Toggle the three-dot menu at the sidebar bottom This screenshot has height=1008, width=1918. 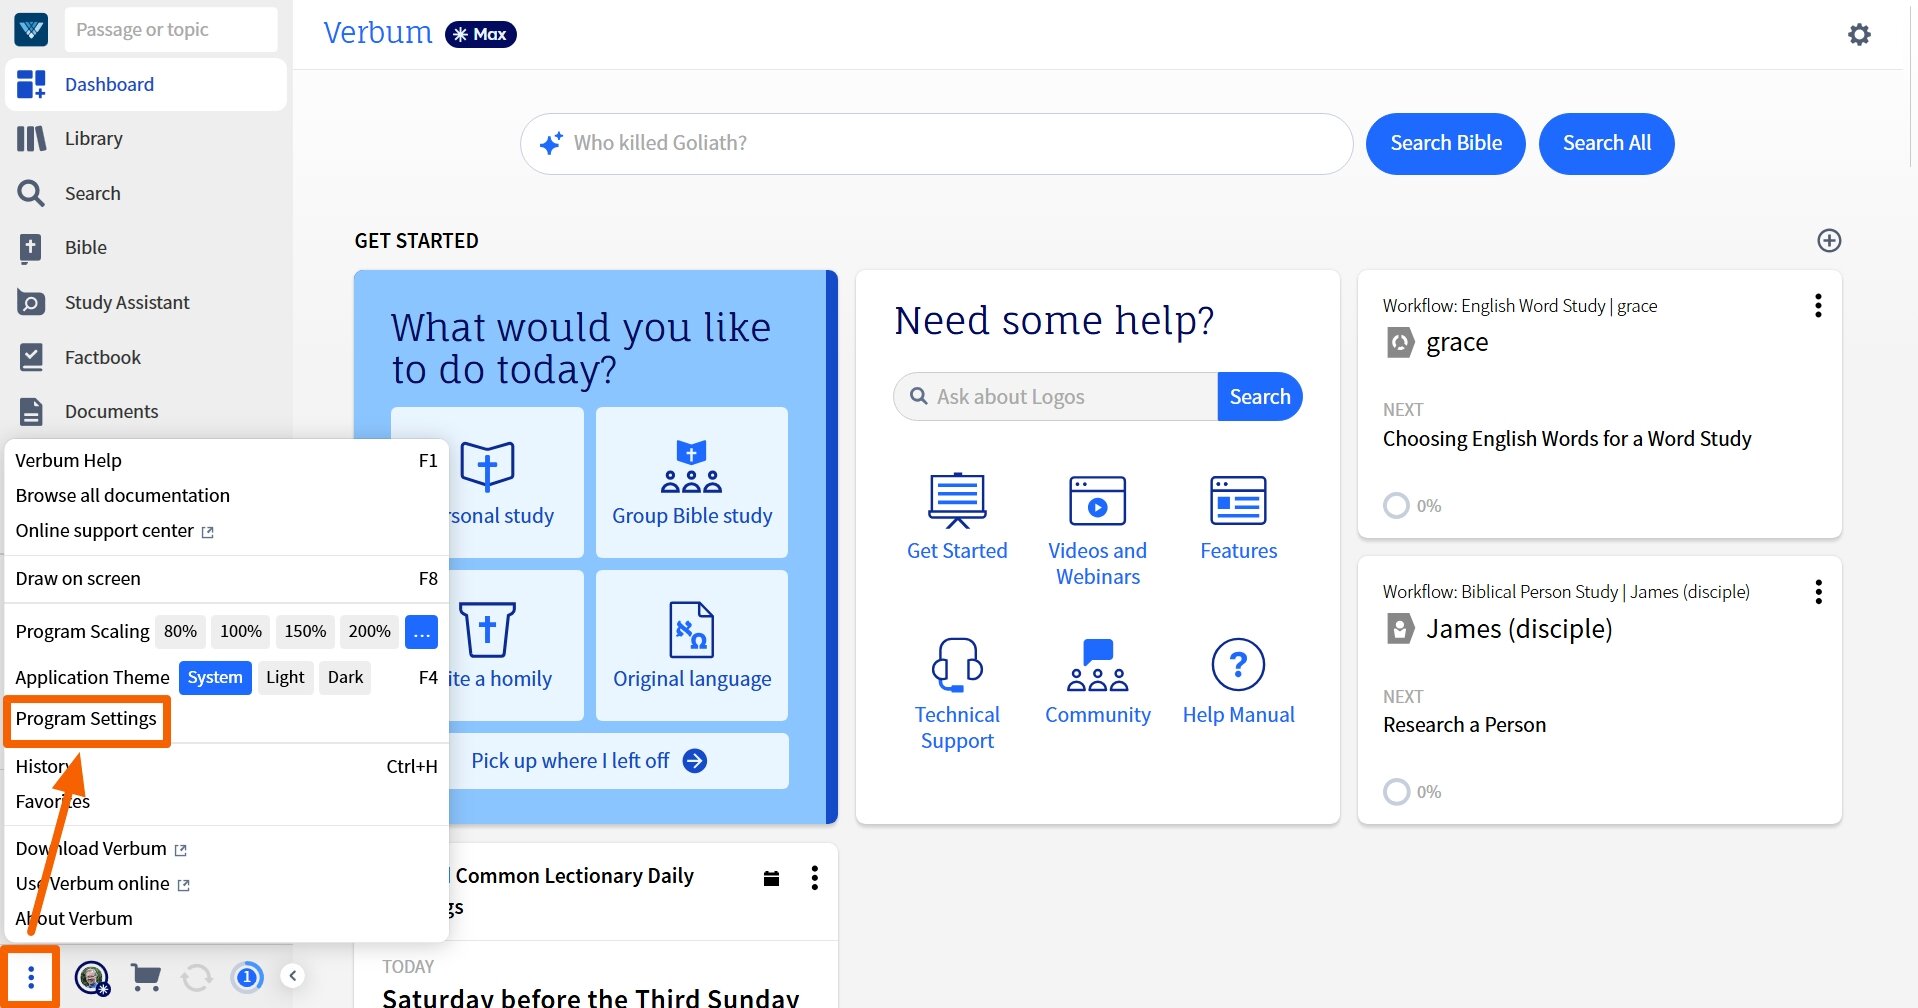click(x=31, y=977)
